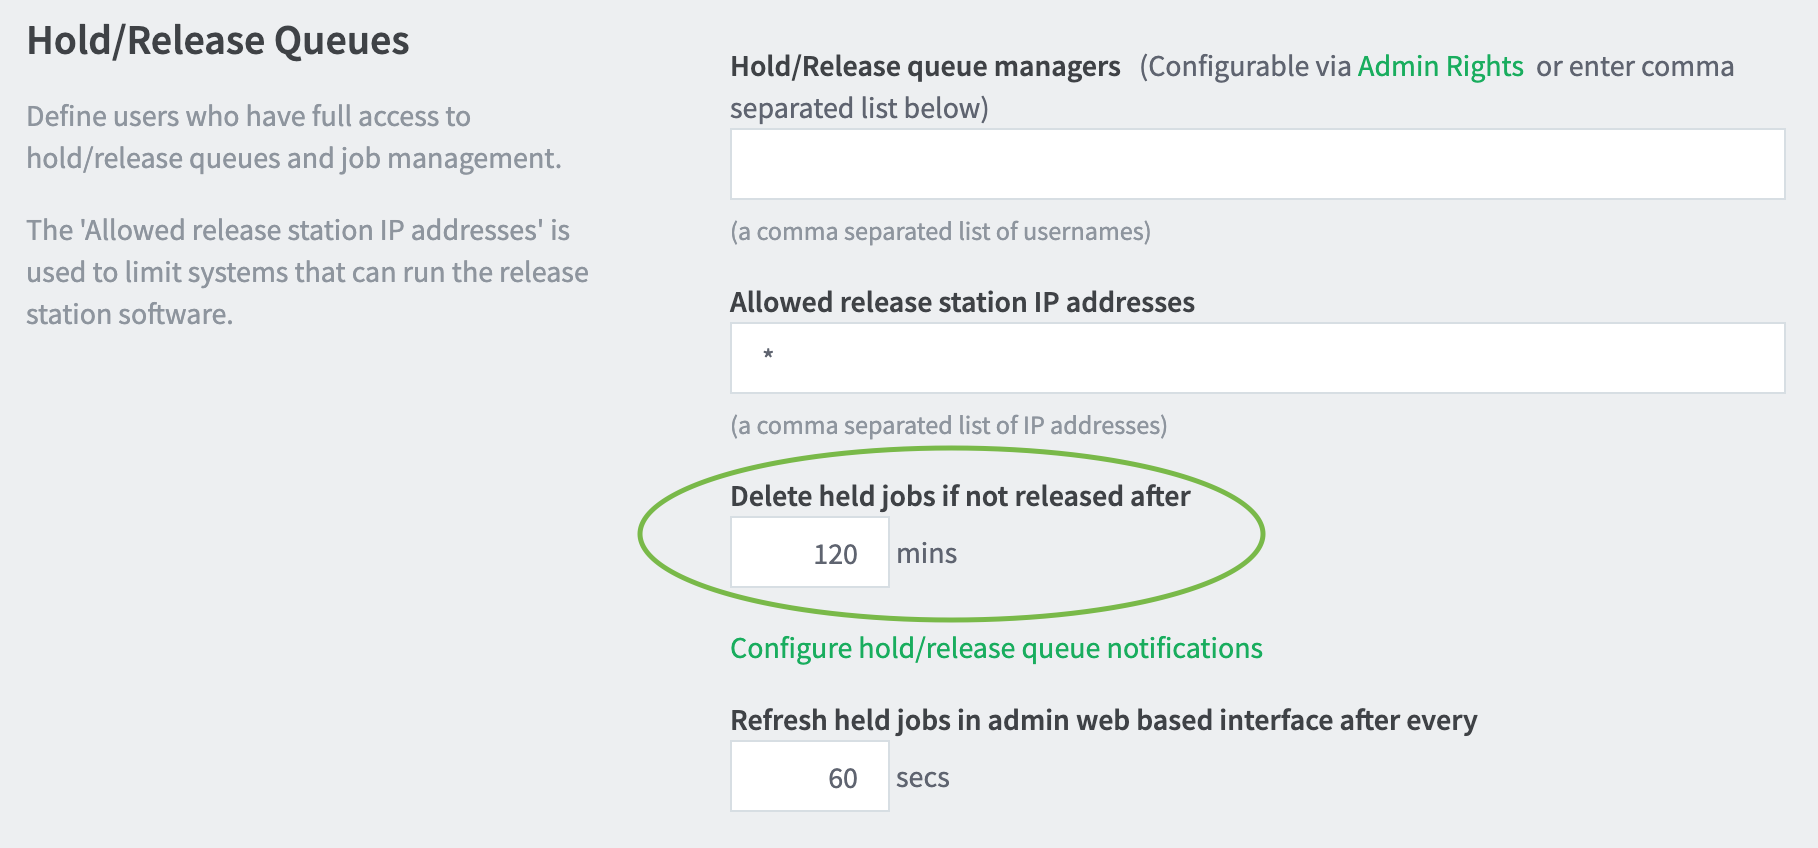Click the Configurable via text before Admin Rights

1245,66
